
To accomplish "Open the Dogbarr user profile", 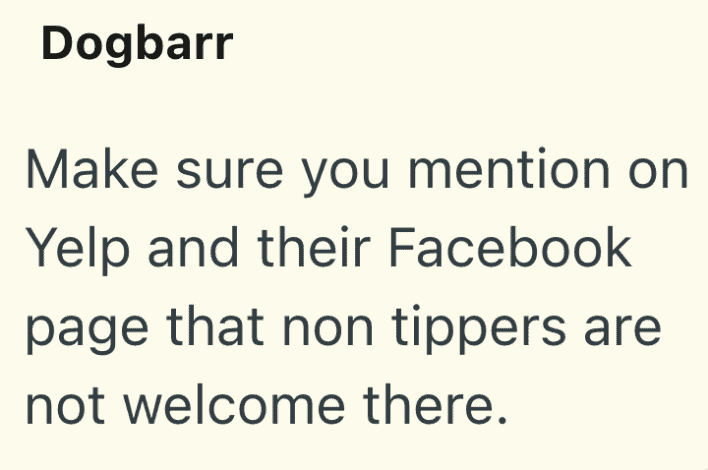I will pyautogui.click(x=136, y=46).
